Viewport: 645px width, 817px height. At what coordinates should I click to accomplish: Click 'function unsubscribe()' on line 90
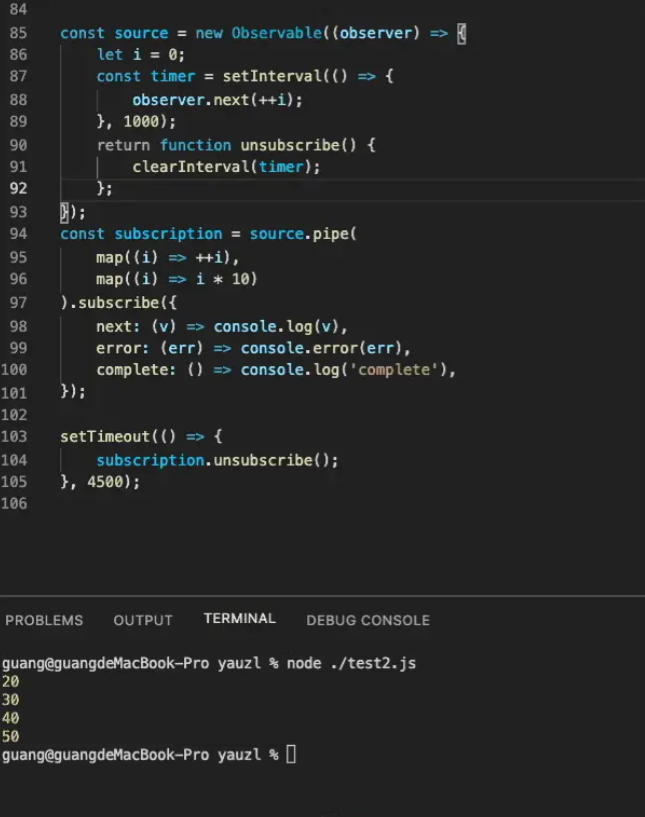[258, 145]
